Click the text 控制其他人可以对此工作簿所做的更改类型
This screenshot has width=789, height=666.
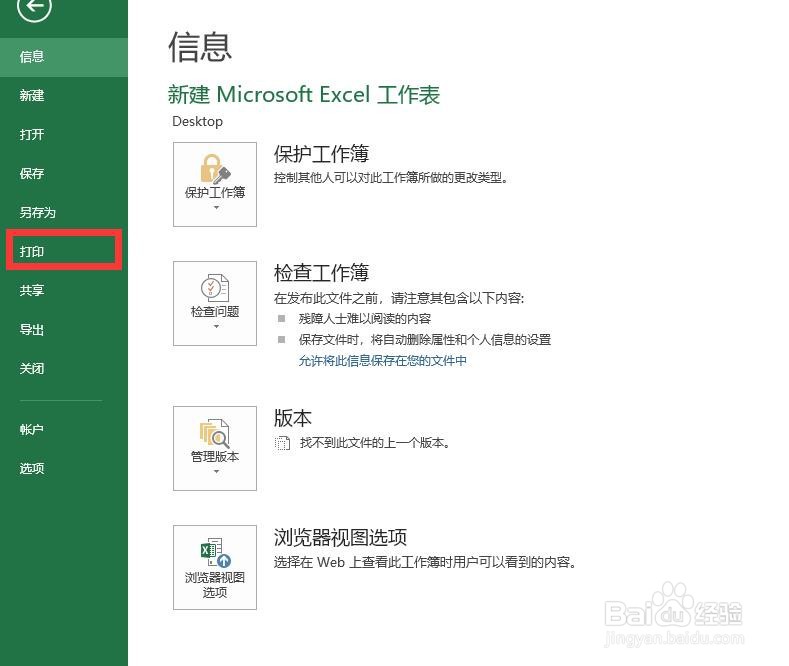(391, 178)
